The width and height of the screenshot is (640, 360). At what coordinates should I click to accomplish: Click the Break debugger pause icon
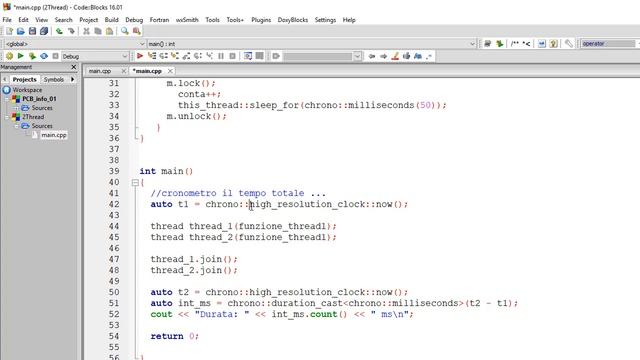point(221,56)
